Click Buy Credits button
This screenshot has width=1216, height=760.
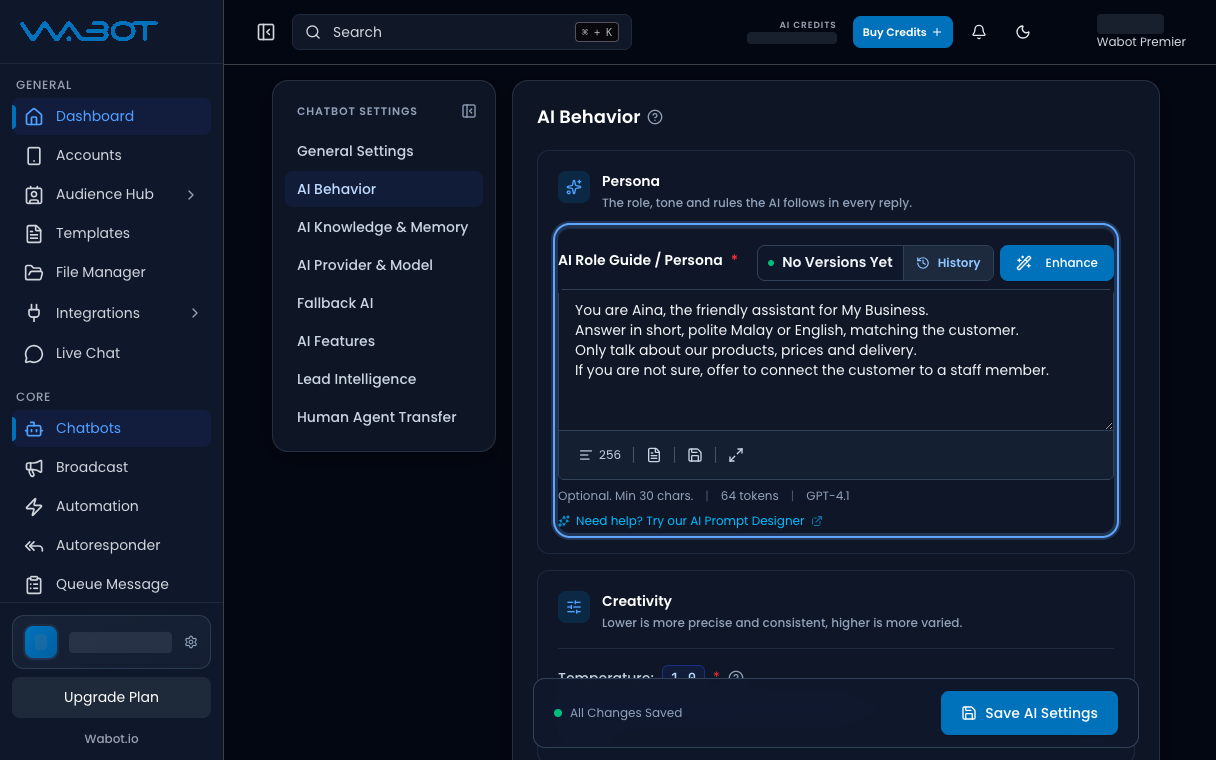(x=903, y=32)
